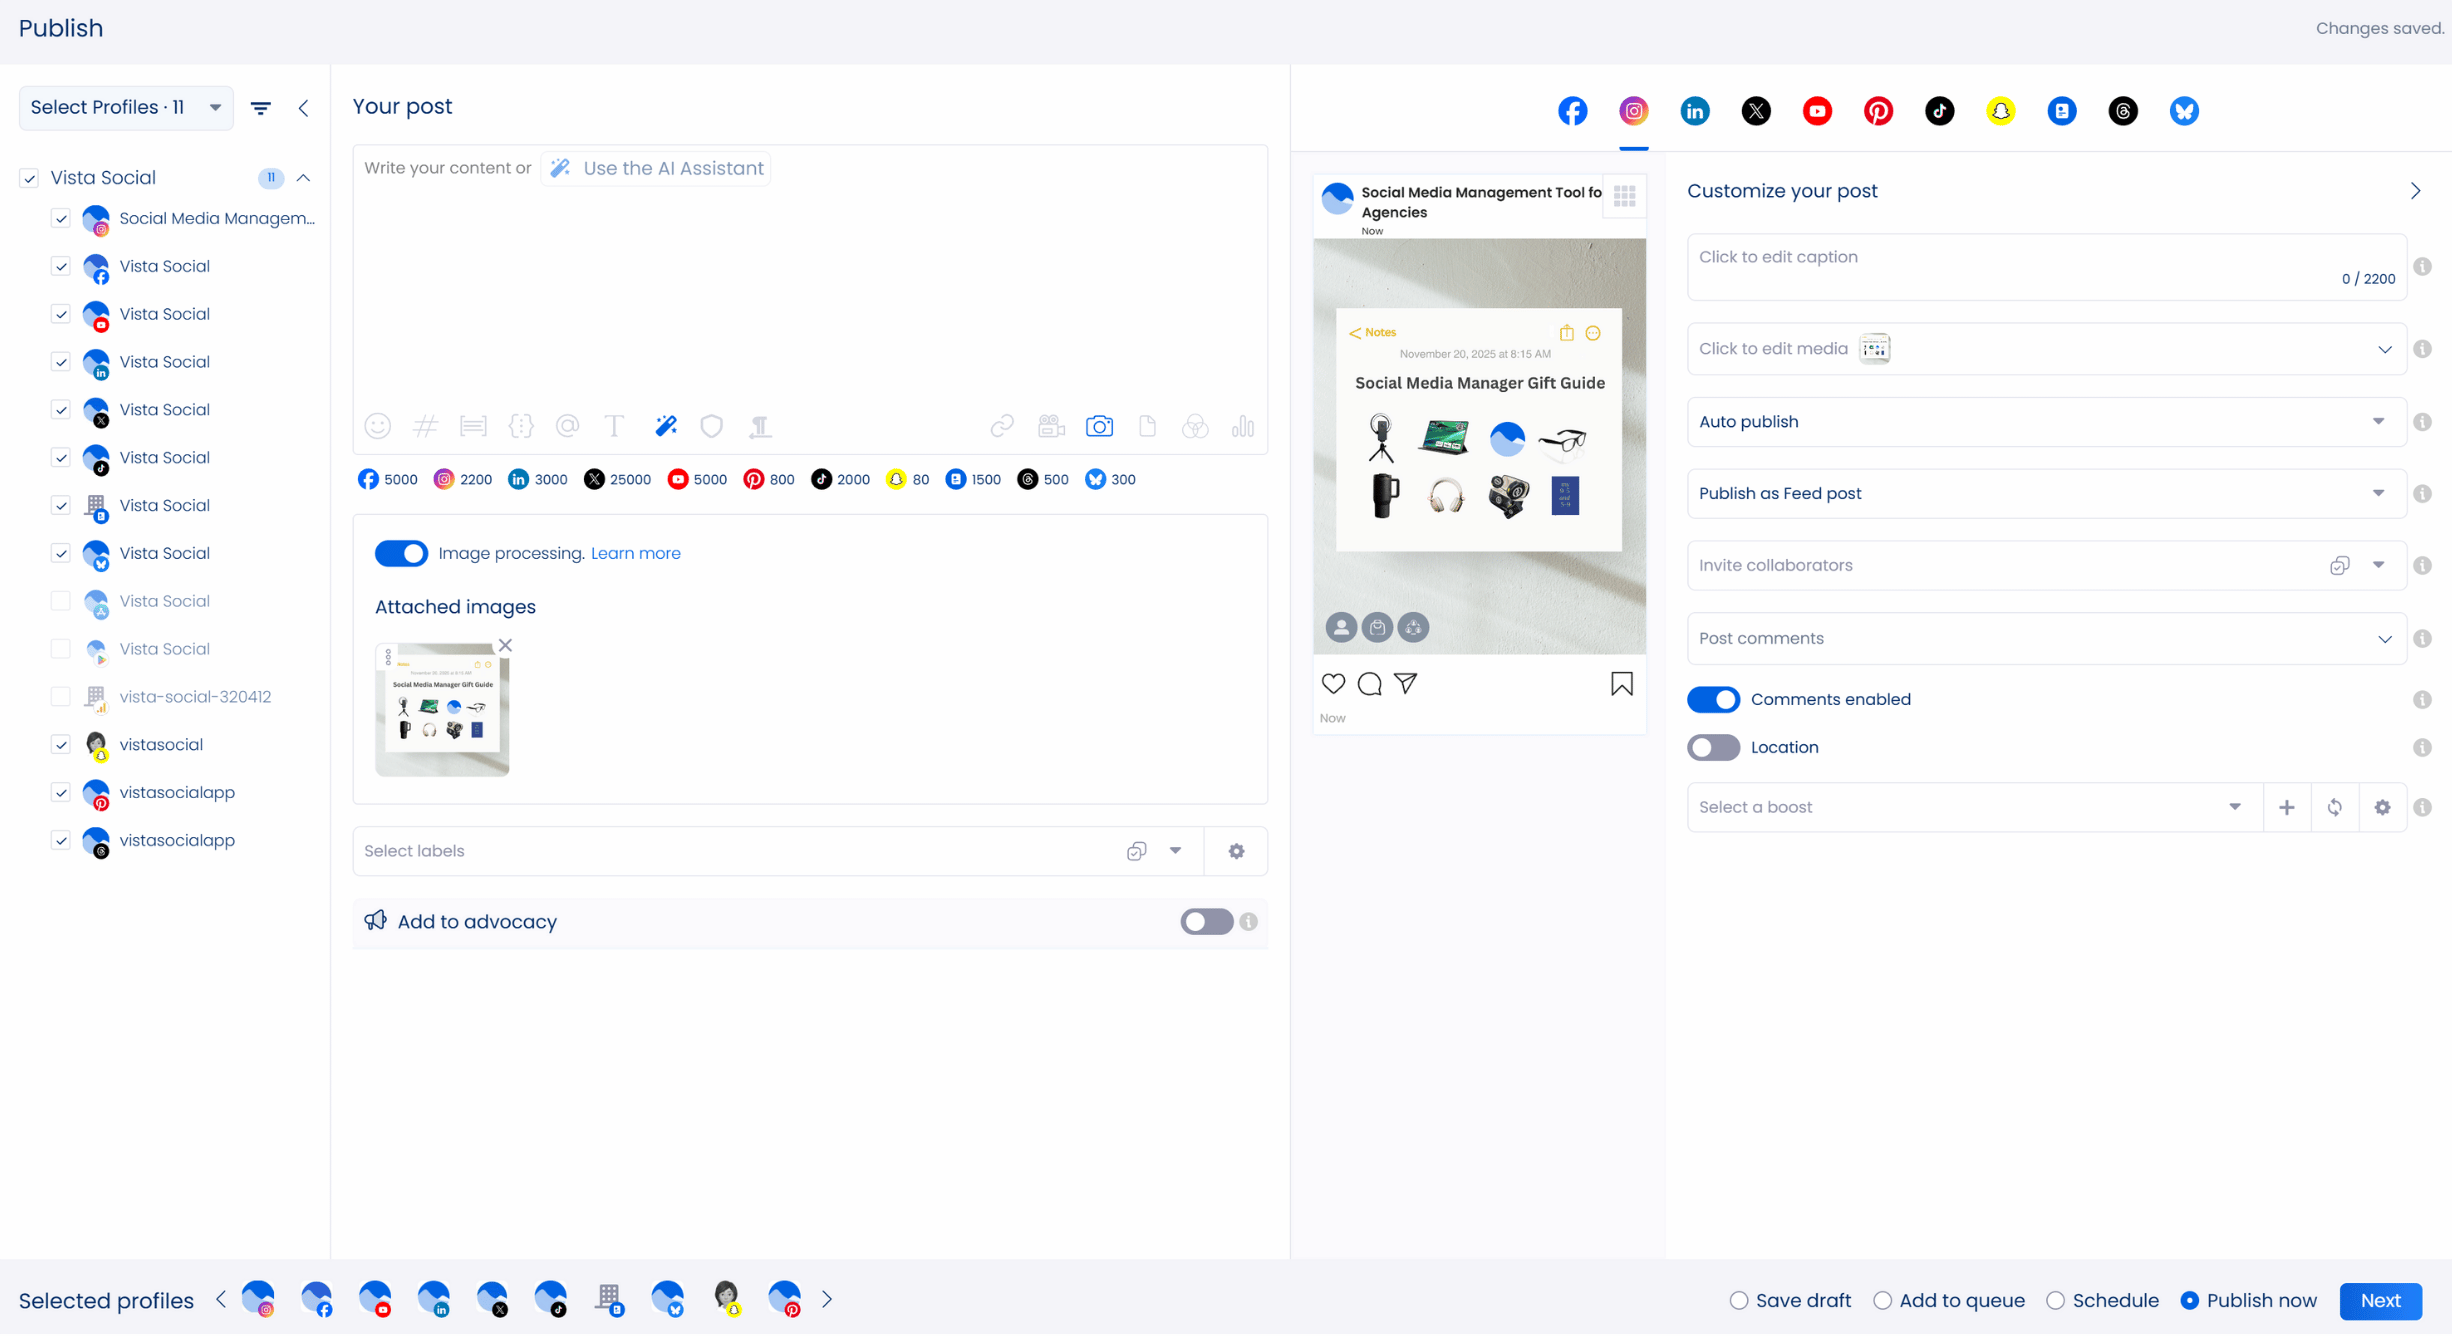Switch to the LinkedIn preview tab

tap(1695, 111)
